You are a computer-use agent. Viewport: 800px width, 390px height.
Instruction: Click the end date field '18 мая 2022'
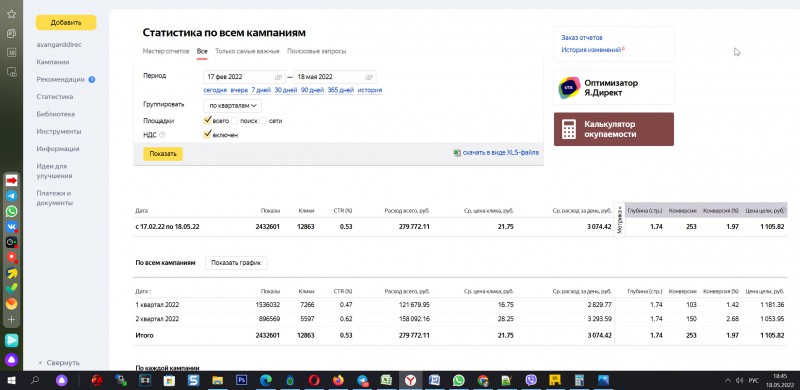(335, 77)
